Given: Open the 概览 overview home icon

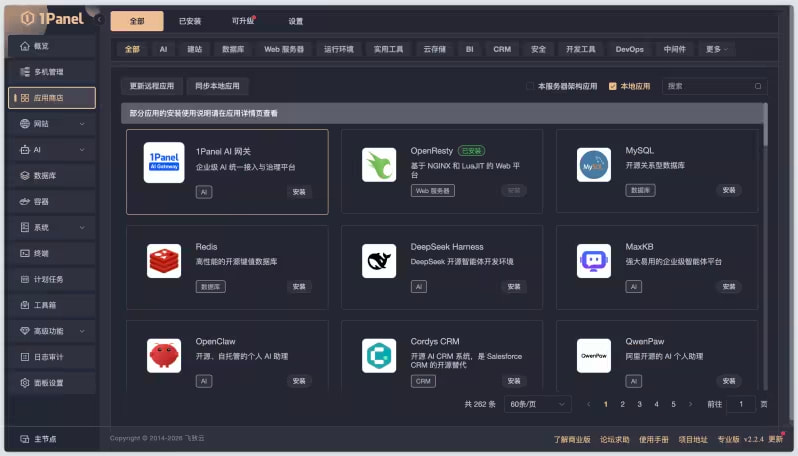Looking at the screenshot, I should point(24,46).
